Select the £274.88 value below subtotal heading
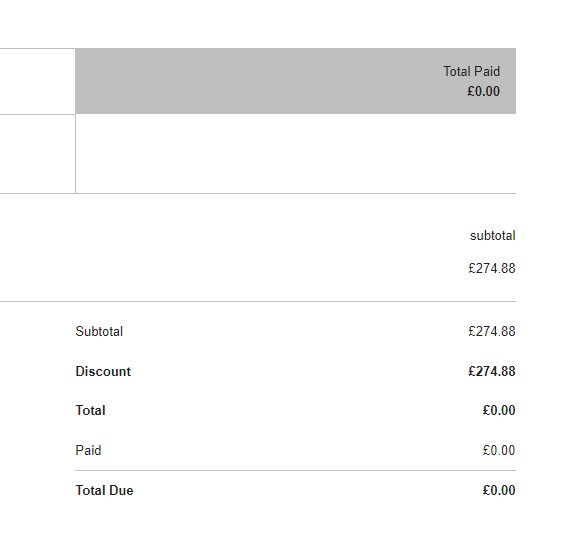The width and height of the screenshot is (562, 534). tap(492, 268)
